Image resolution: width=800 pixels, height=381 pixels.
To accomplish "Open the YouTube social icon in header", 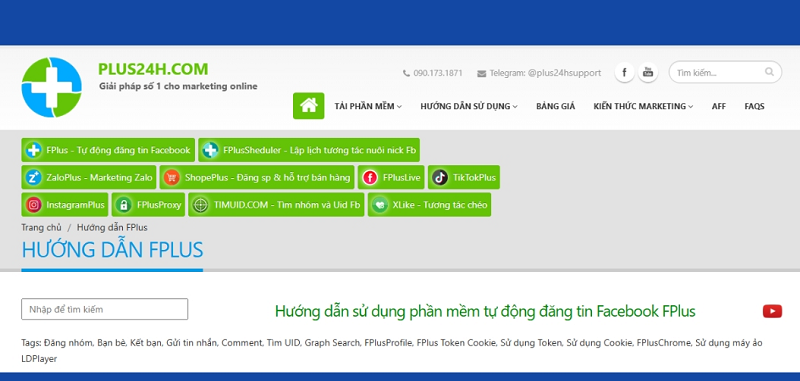I will (648, 72).
